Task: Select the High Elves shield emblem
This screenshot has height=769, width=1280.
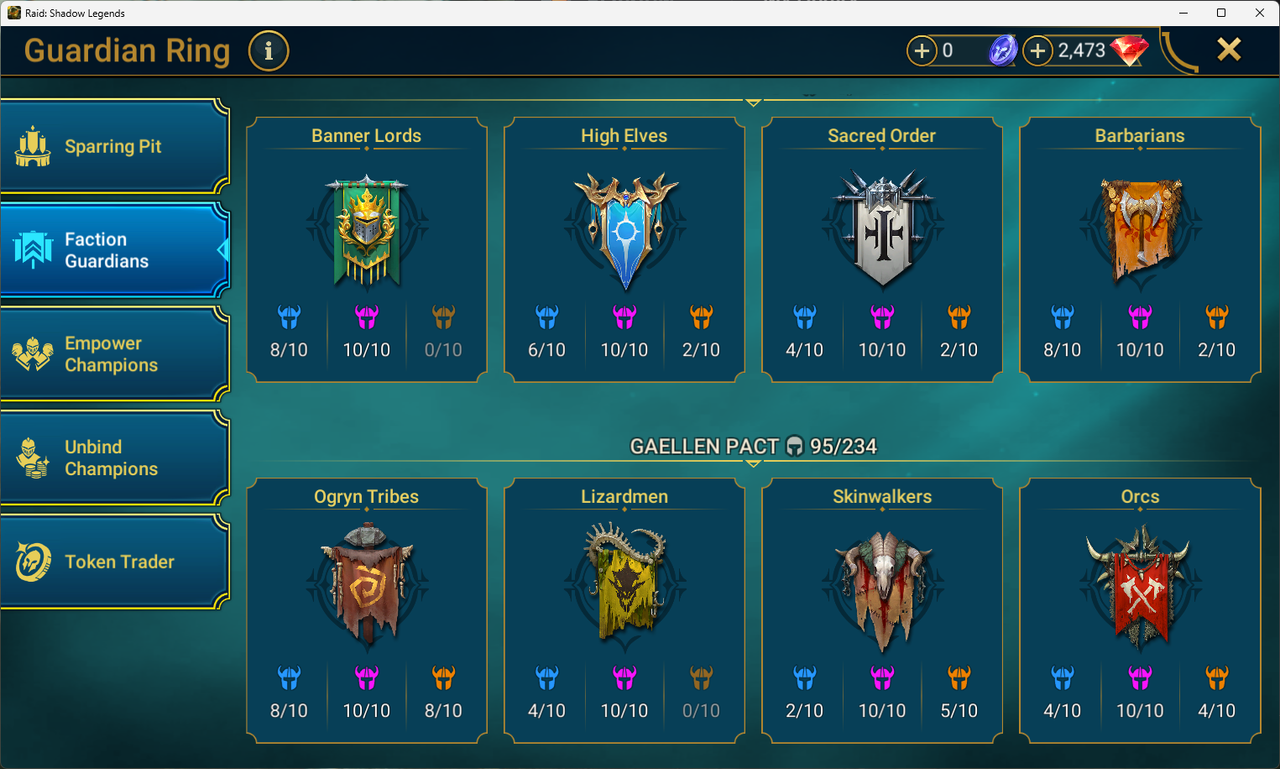Action: point(625,230)
